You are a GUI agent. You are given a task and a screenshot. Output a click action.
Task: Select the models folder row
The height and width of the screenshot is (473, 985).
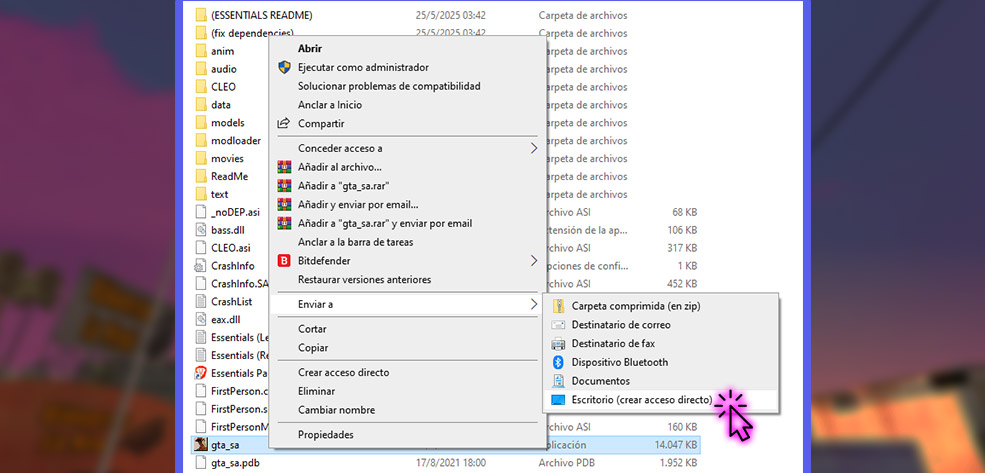point(227,122)
